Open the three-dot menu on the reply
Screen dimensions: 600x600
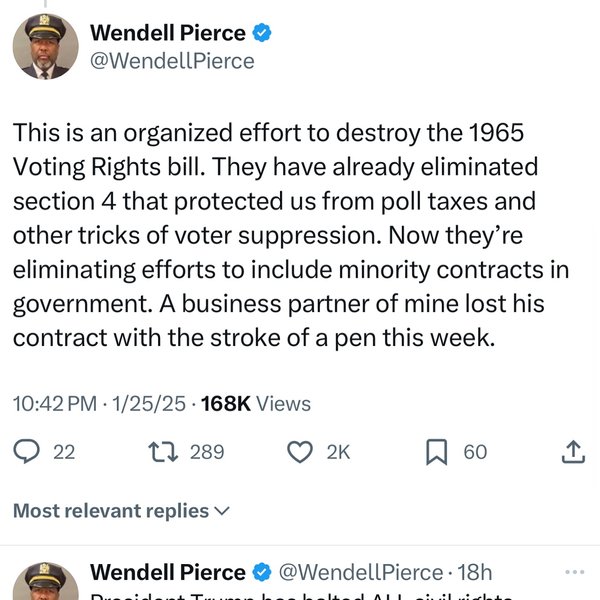tap(574, 572)
